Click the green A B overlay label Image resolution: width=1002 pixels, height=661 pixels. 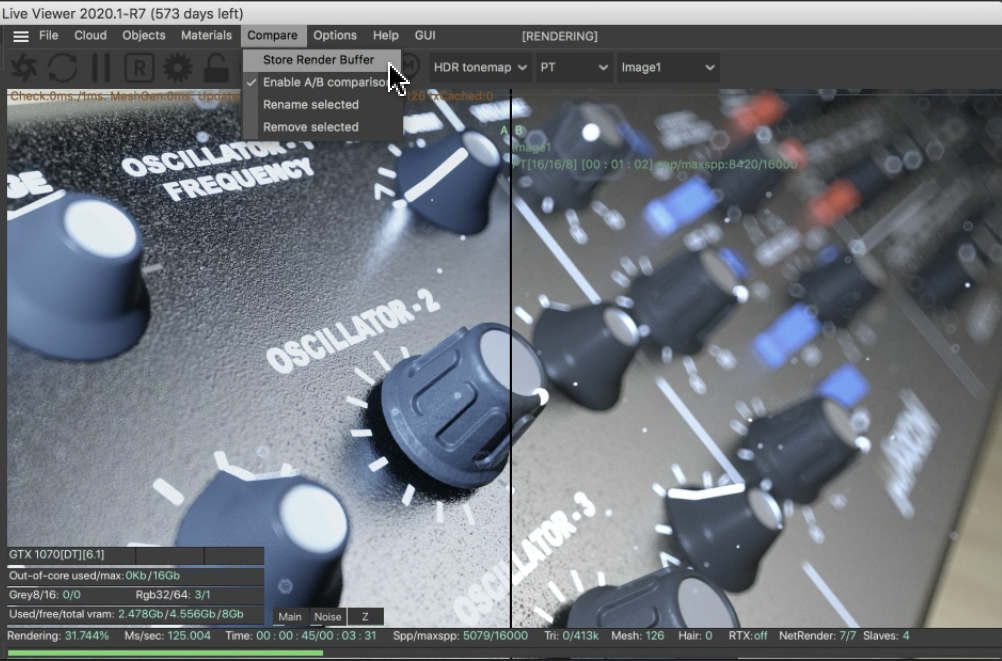click(x=512, y=130)
